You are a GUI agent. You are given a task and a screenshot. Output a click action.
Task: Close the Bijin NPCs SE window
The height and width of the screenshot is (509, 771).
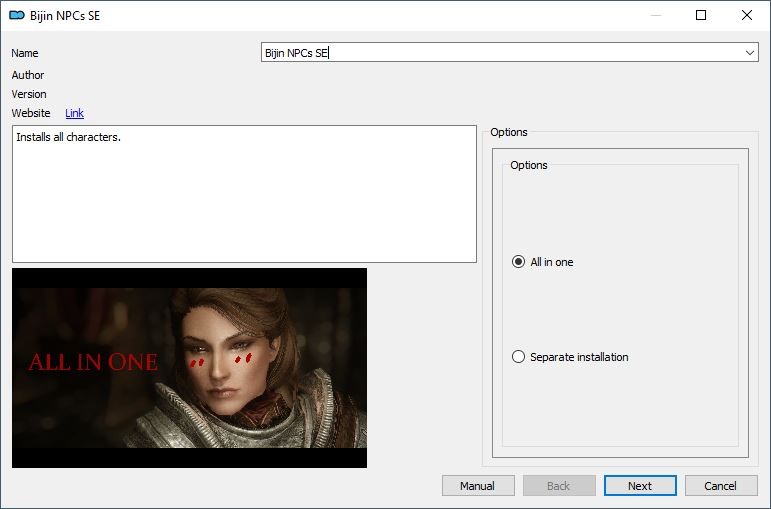746,15
